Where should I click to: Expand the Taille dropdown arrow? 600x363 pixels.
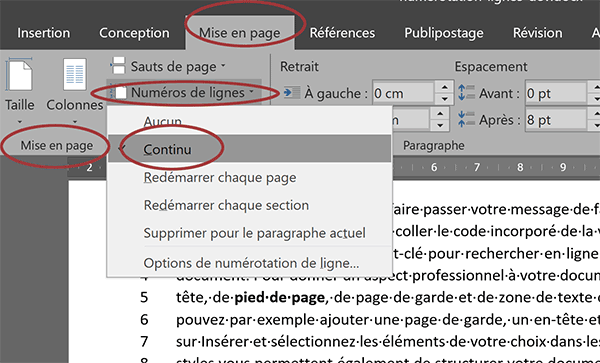[x=20, y=122]
